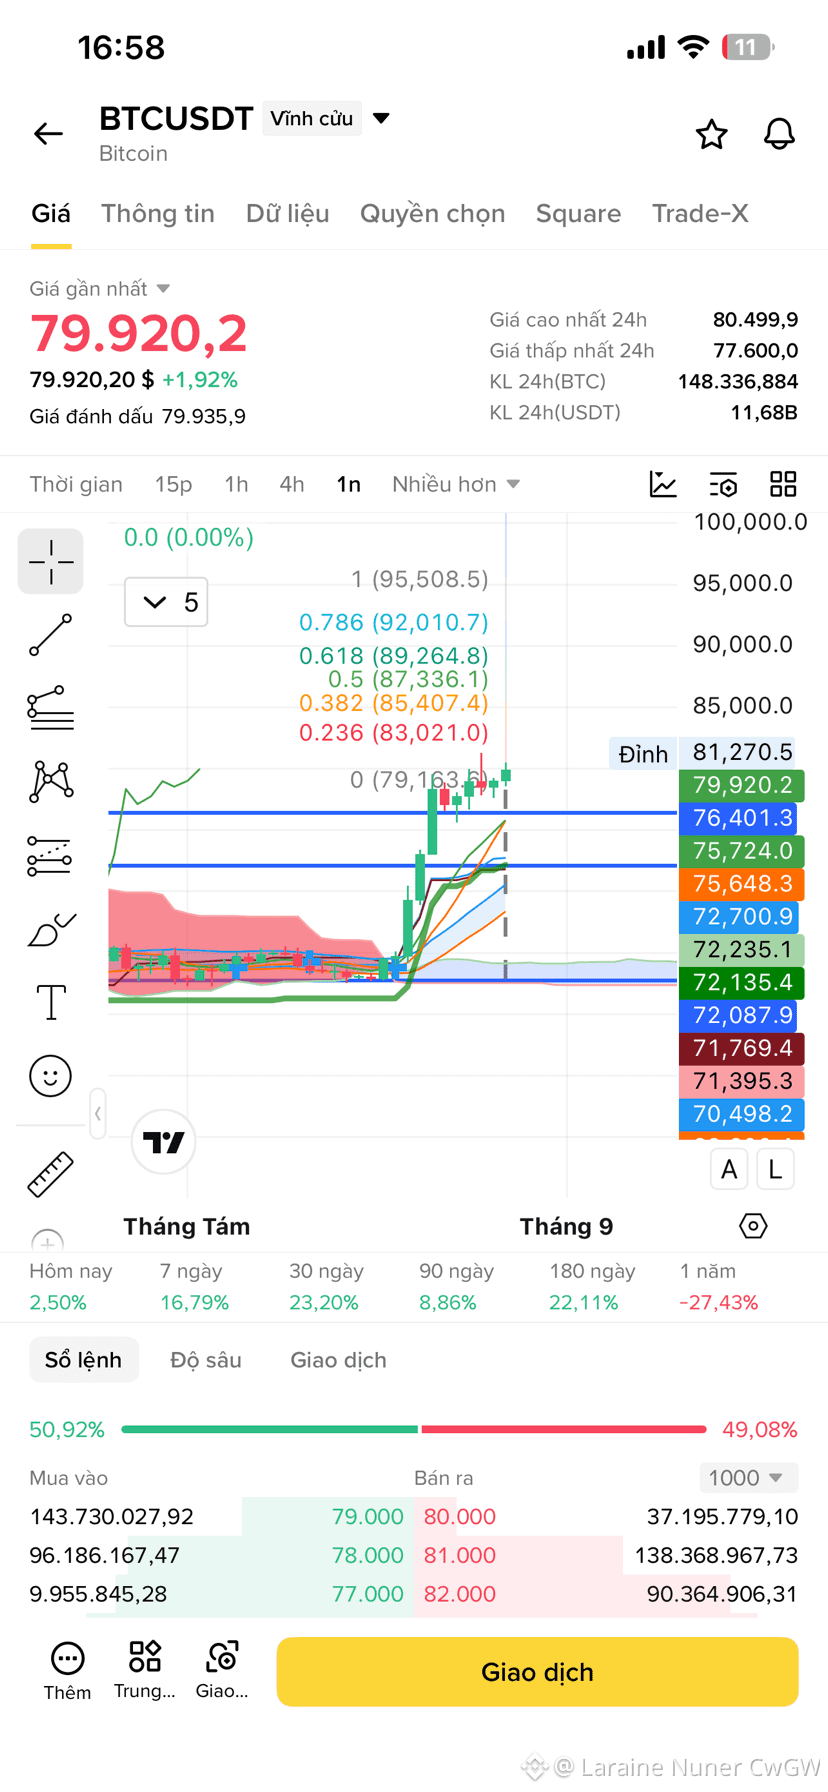The image size is (828, 1792).
Task: Open the Thêm more options icon
Action: pos(67,1671)
